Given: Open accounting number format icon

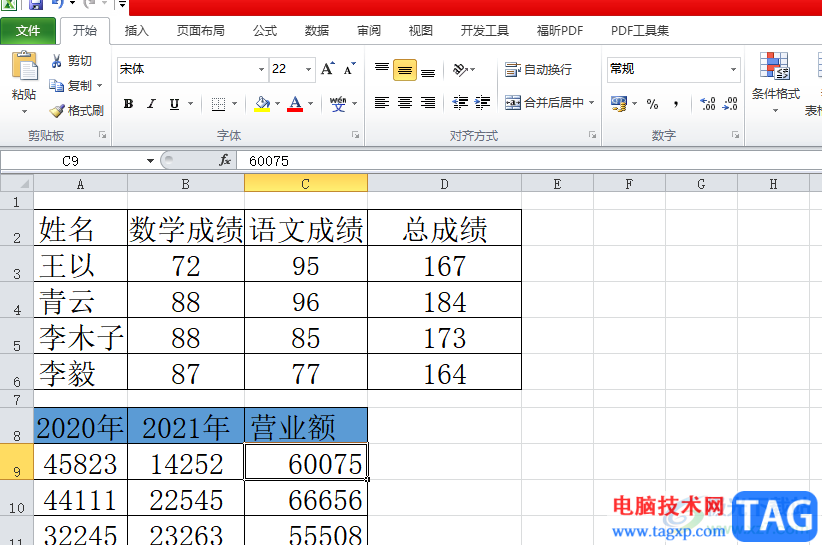Looking at the screenshot, I should (x=619, y=104).
